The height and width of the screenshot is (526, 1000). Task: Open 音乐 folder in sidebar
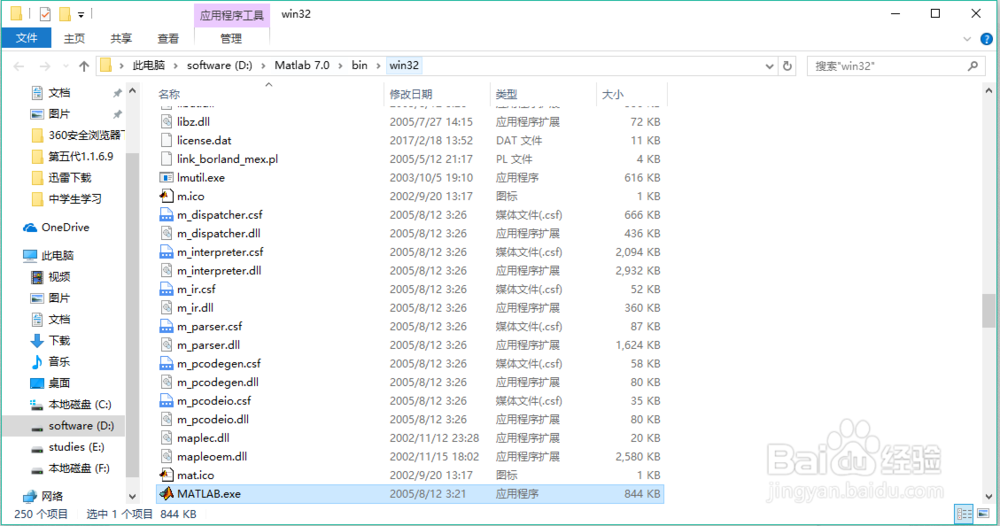click(50, 362)
